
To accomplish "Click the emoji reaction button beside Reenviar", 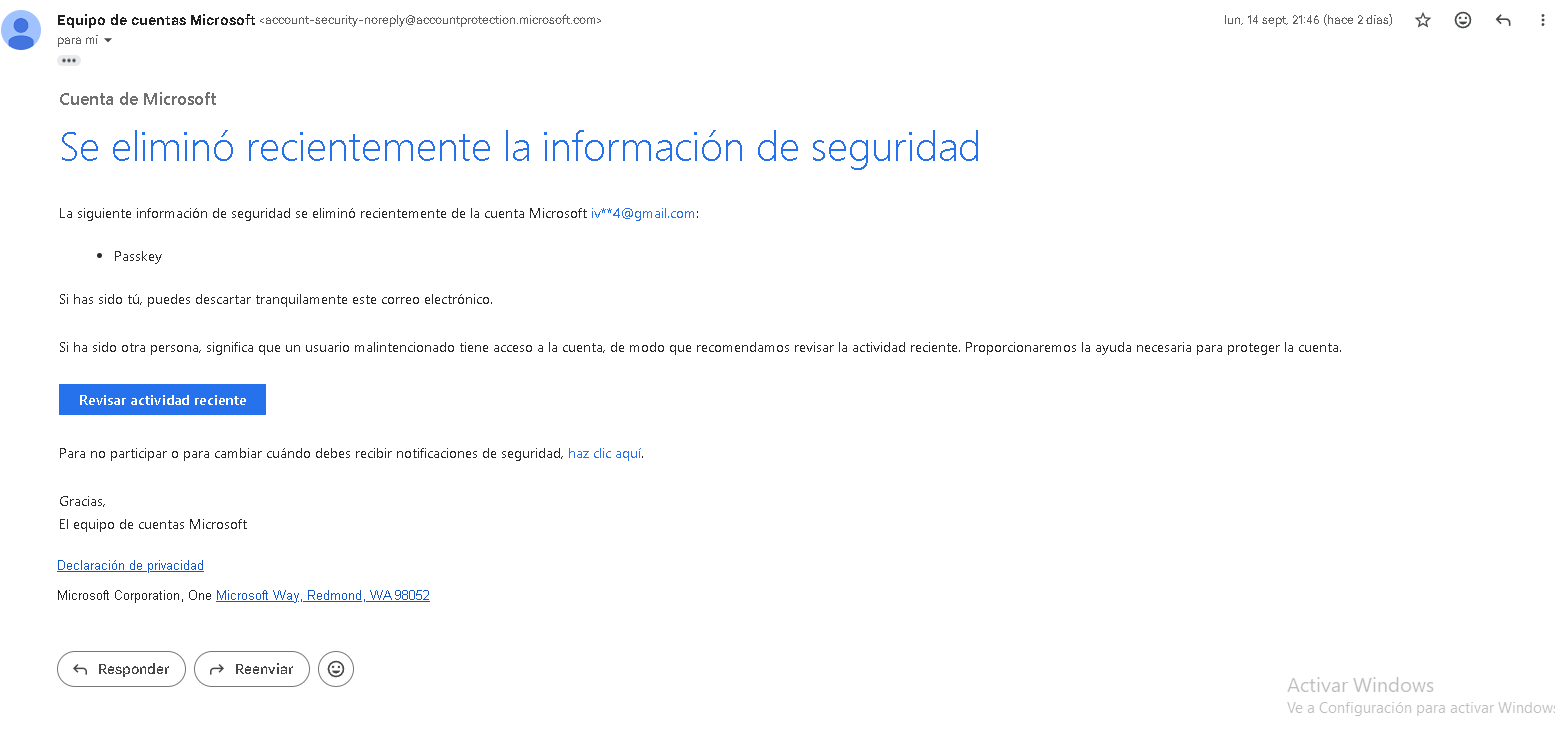I will [x=336, y=669].
